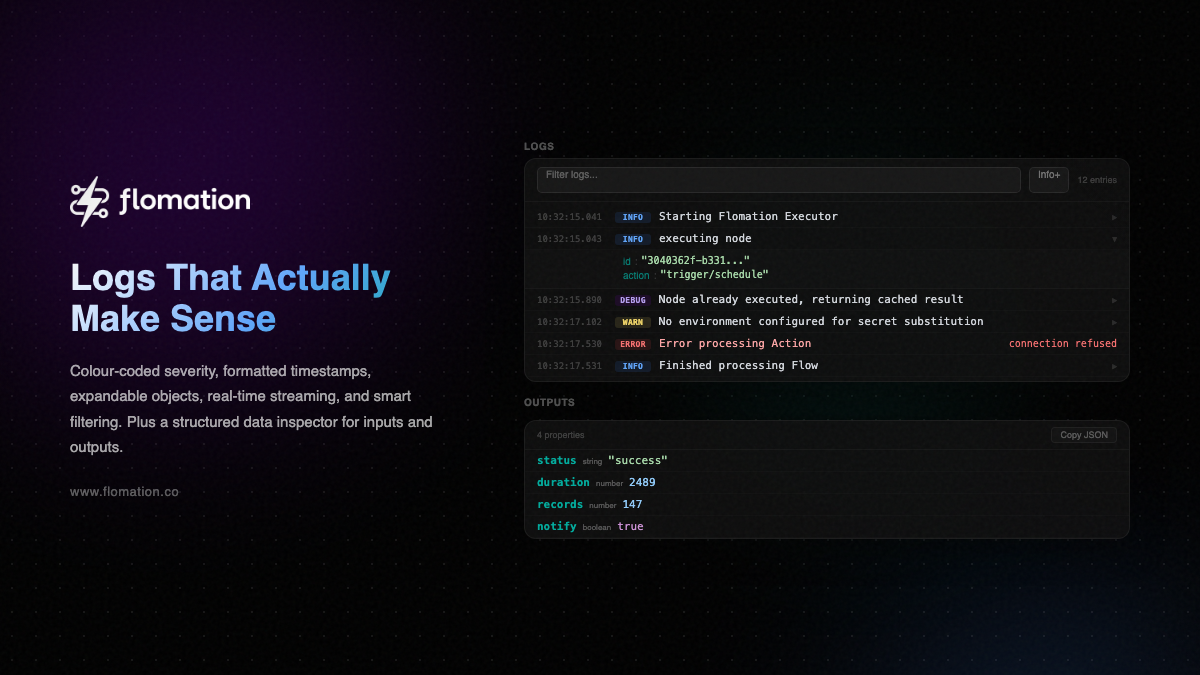Click timestamp 10:32:17.102

[x=570, y=322]
